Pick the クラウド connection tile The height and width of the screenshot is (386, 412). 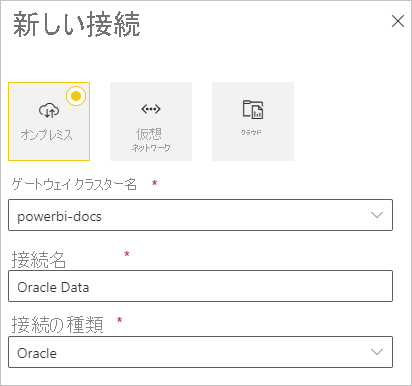(x=253, y=121)
